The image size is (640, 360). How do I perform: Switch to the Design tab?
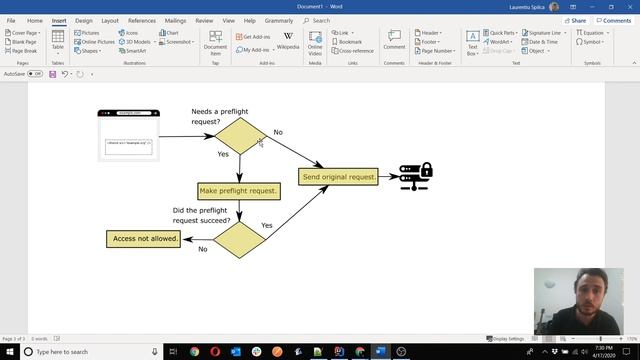(84, 20)
